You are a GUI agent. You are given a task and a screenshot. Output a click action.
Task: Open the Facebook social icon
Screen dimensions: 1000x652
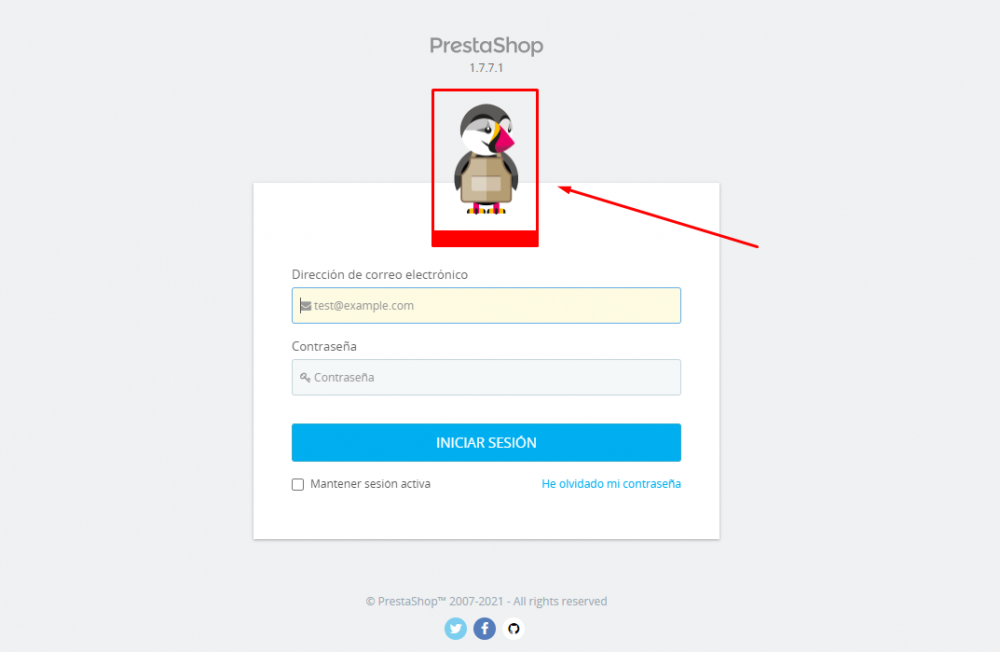pyautogui.click(x=485, y=629)
